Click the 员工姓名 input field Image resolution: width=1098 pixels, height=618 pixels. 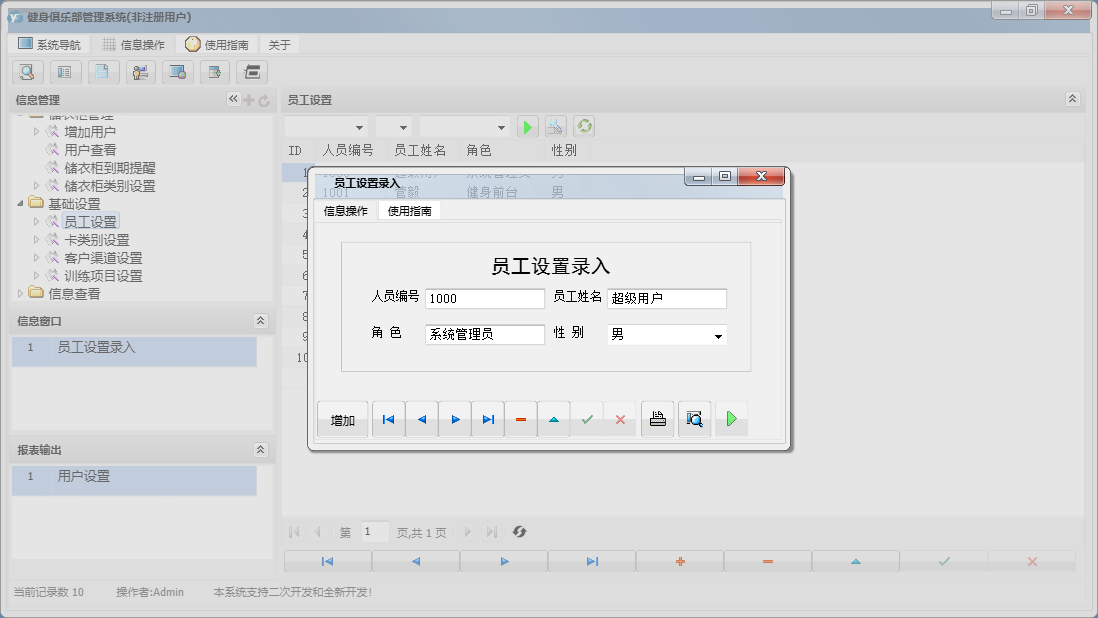pos(666,299)
